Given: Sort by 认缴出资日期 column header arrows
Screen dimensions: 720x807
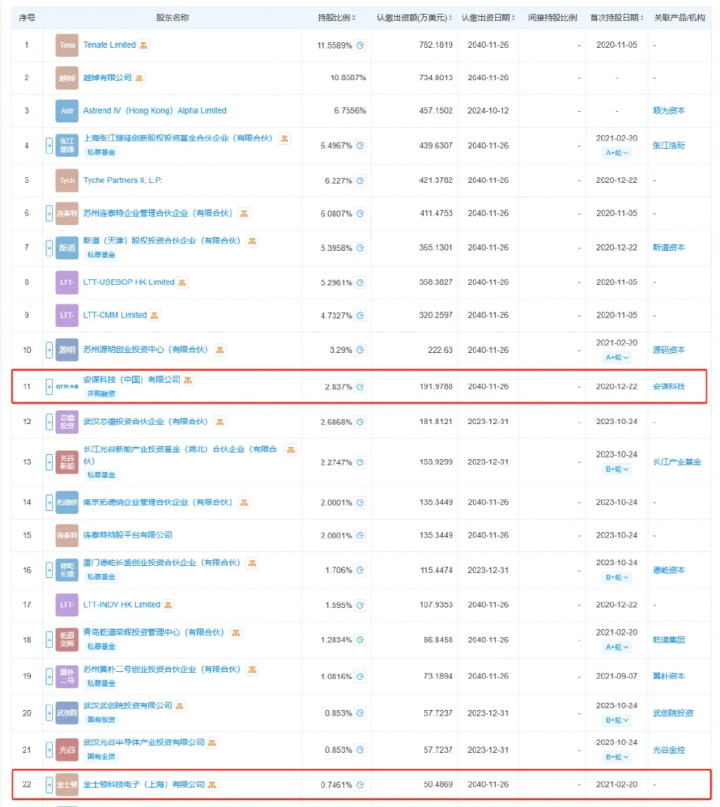Looking at the screenshot, I should tap(514, 18).
